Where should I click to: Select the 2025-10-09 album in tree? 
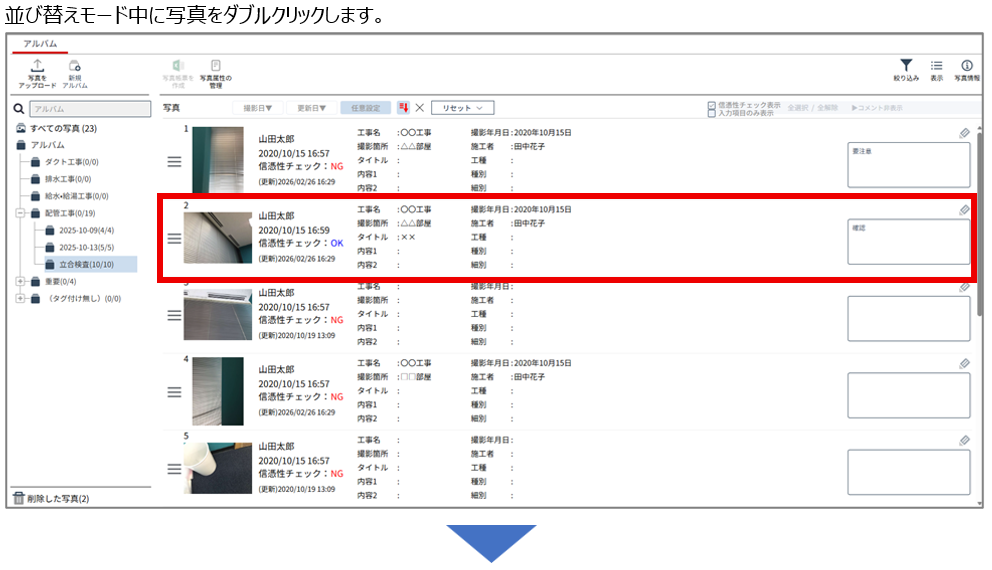[x=85, y=230]
